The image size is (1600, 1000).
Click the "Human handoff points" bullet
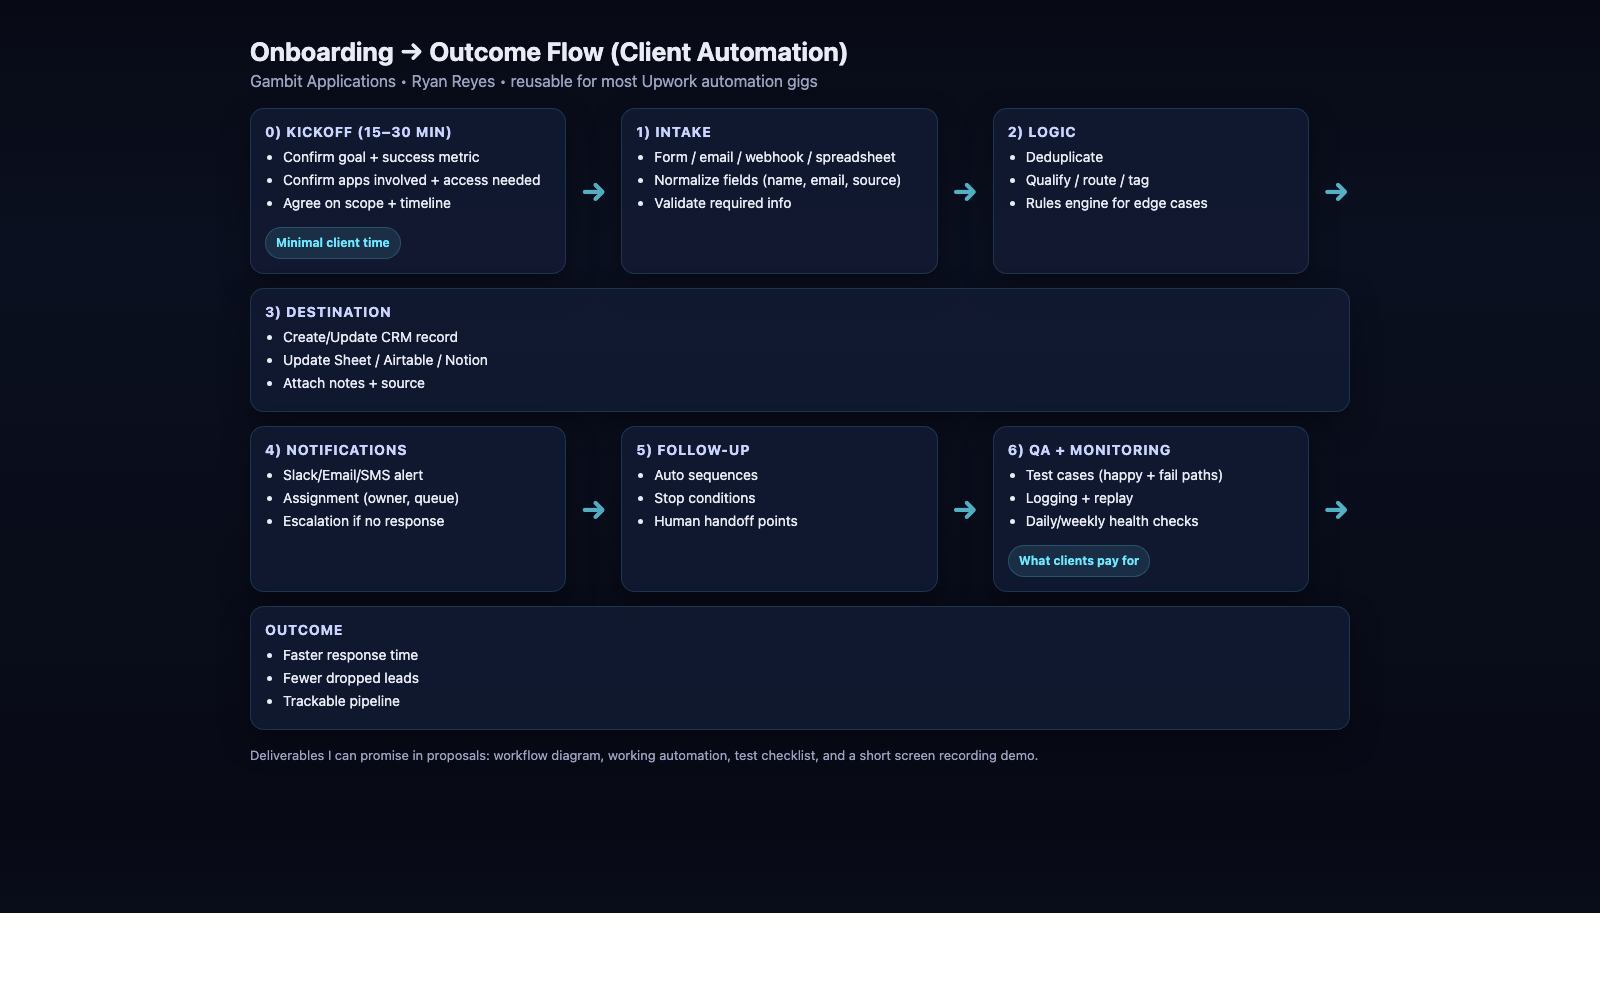725,521
